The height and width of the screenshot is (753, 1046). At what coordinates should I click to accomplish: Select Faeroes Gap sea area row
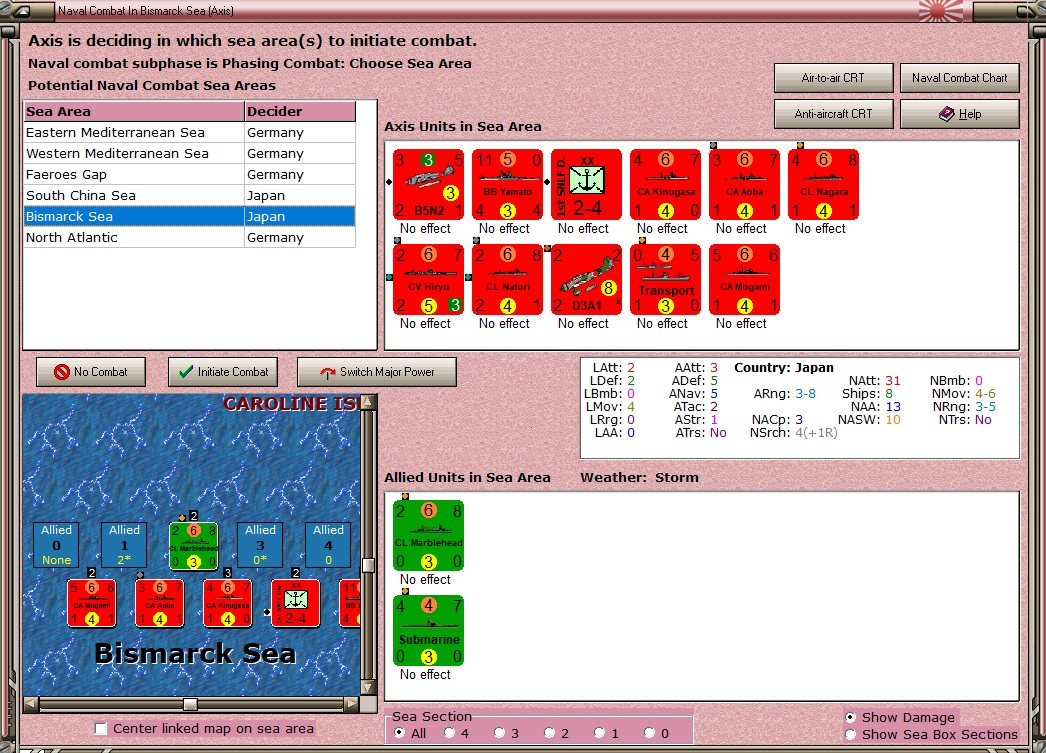coord(189,175)
